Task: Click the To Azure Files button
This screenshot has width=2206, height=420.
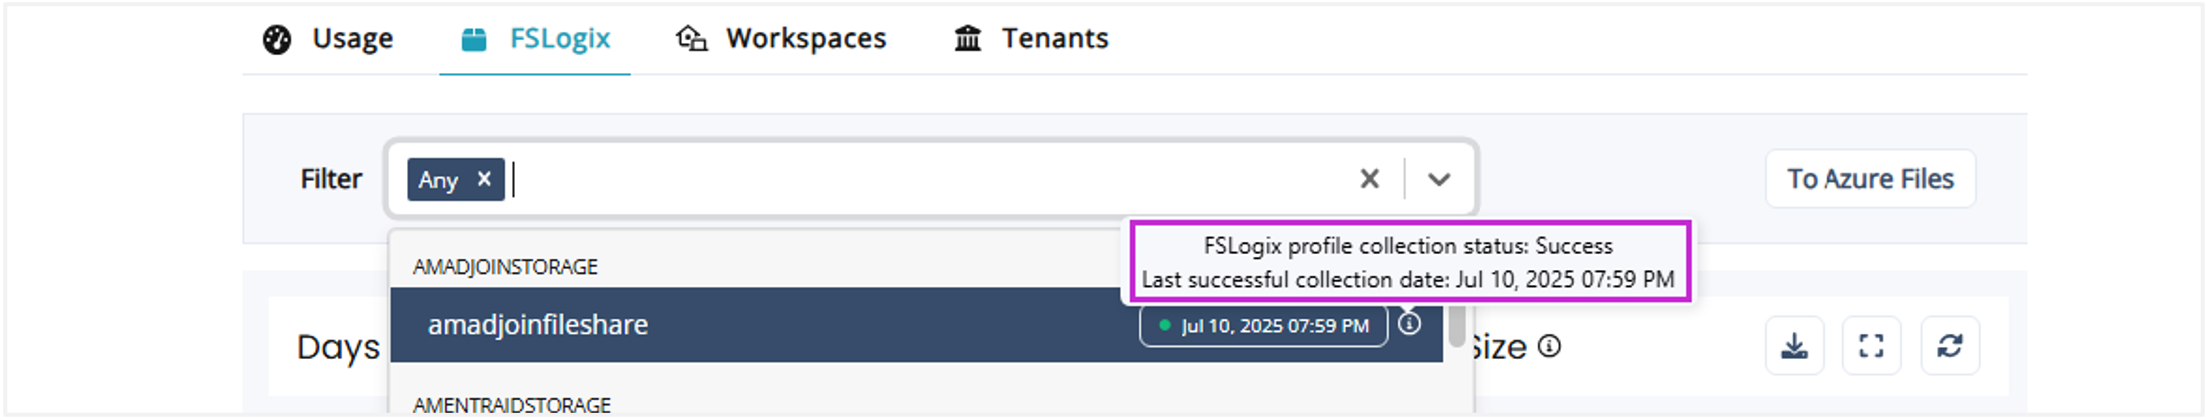Action: point(1870,179)
